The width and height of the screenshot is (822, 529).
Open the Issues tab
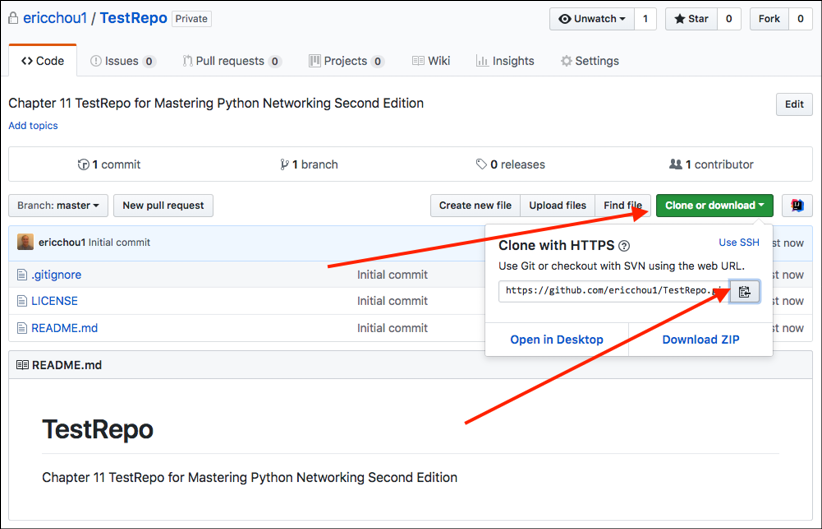click(x=123, y=61)
